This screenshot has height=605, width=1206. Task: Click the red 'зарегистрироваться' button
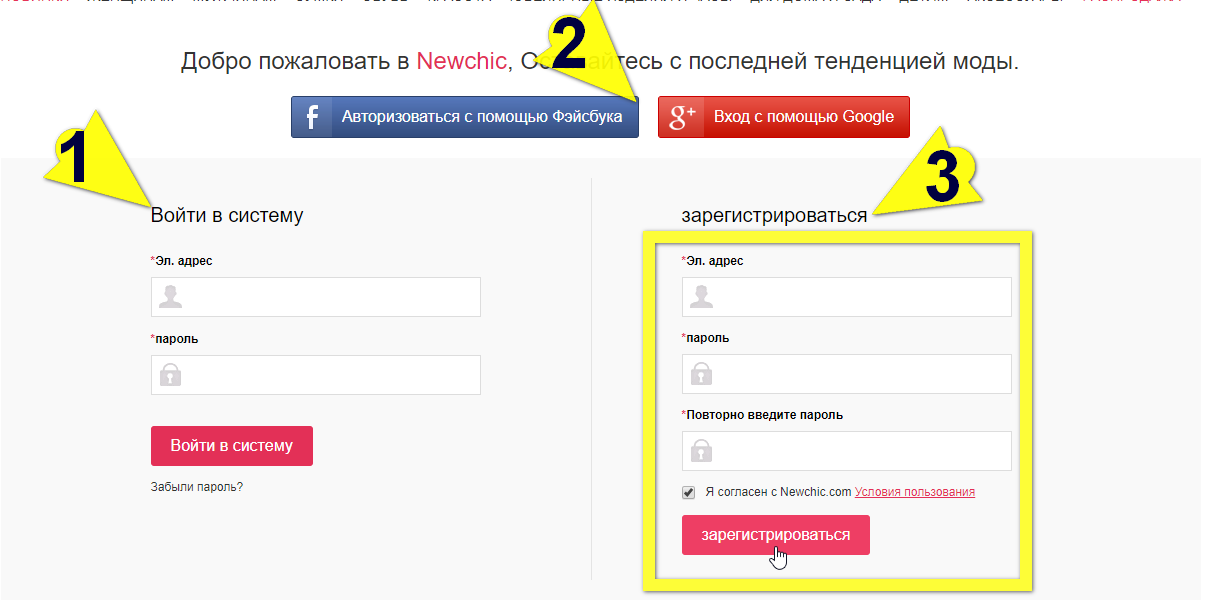click(x=776, y=535)
